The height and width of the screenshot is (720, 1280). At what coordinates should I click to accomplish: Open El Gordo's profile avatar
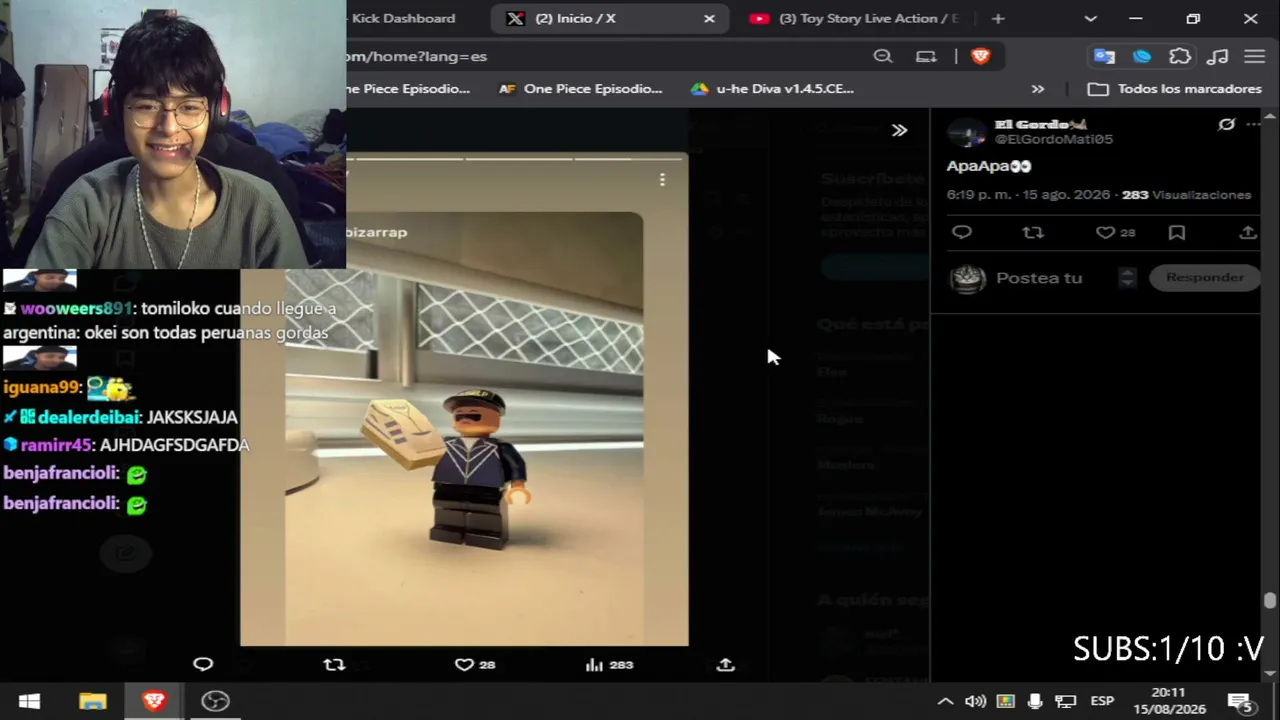pos(967,132)
